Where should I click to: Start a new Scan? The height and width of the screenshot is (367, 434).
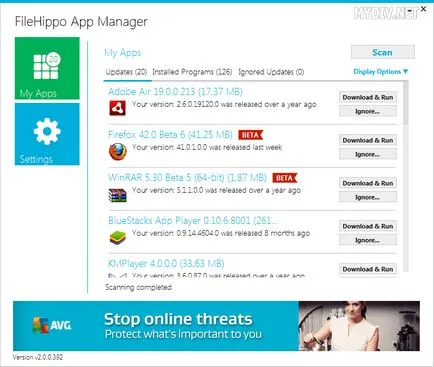(x=383, y=52)
